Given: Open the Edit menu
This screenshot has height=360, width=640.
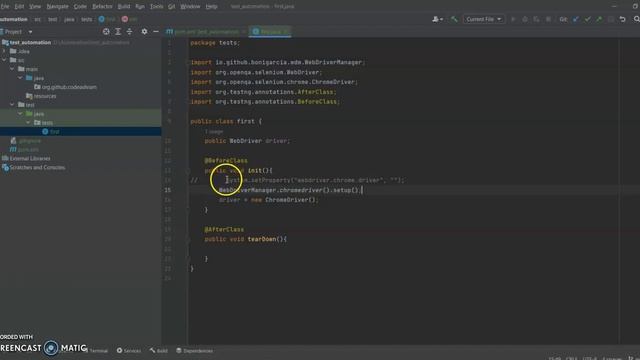Looking at the screenshot, I should pos(19,7).
